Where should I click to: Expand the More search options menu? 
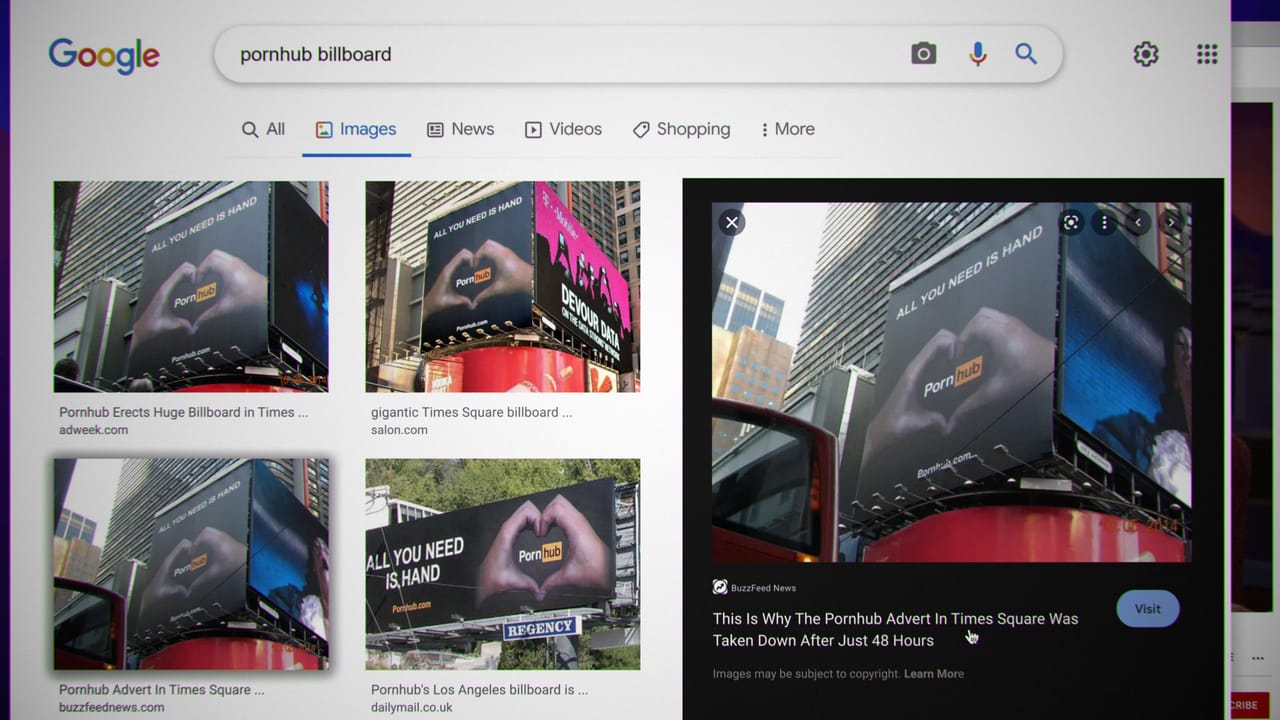tap(788, 129)
